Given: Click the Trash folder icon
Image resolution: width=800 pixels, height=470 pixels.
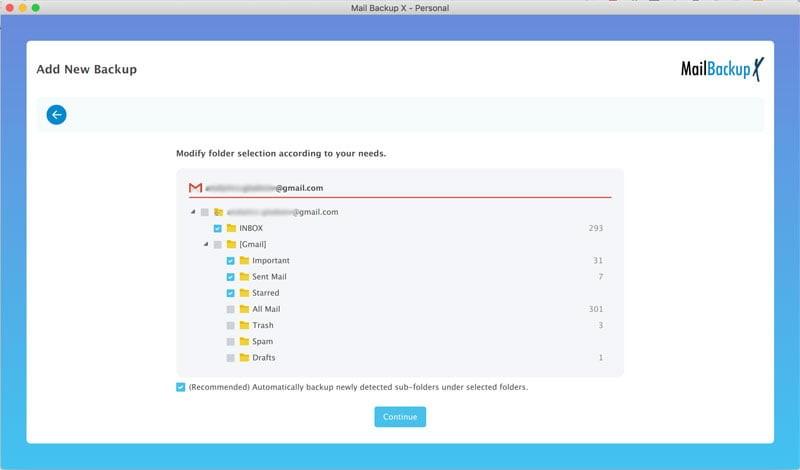Looking at the screenshot, I should coord(244,325).
